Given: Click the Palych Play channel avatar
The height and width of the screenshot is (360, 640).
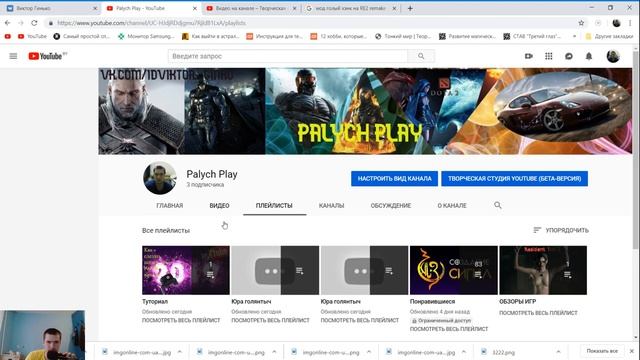Looking at the screenshot, I should pos(160,178).
